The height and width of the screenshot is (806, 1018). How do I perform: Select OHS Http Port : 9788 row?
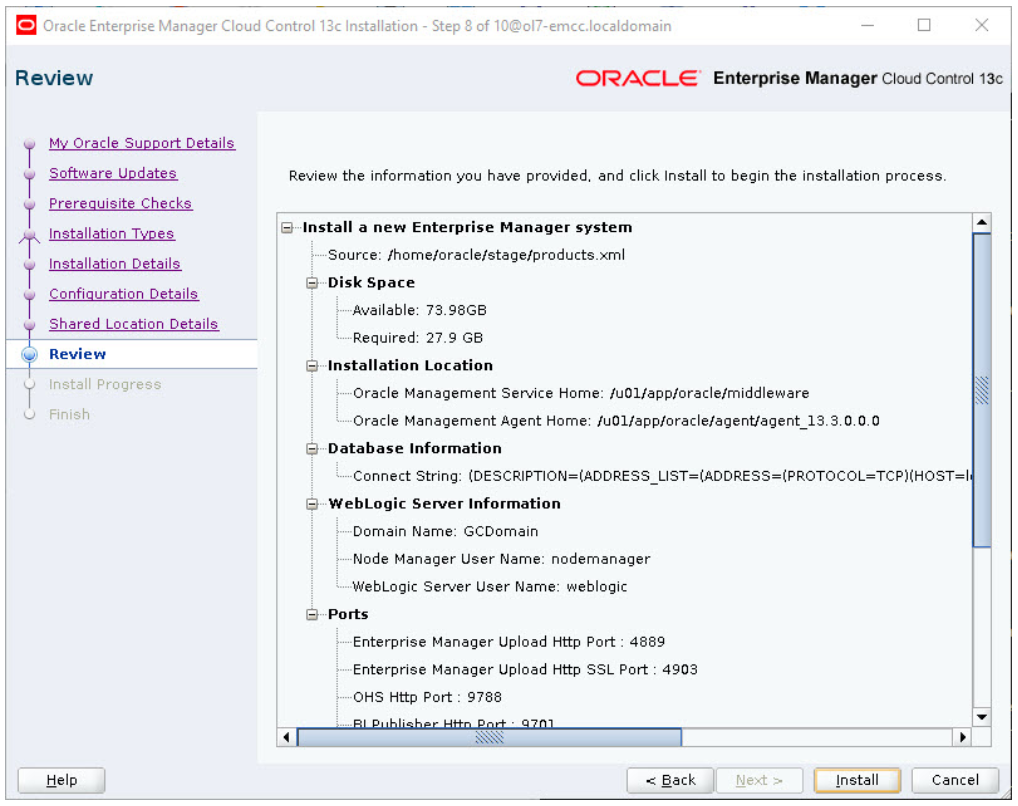pos(427,697)
